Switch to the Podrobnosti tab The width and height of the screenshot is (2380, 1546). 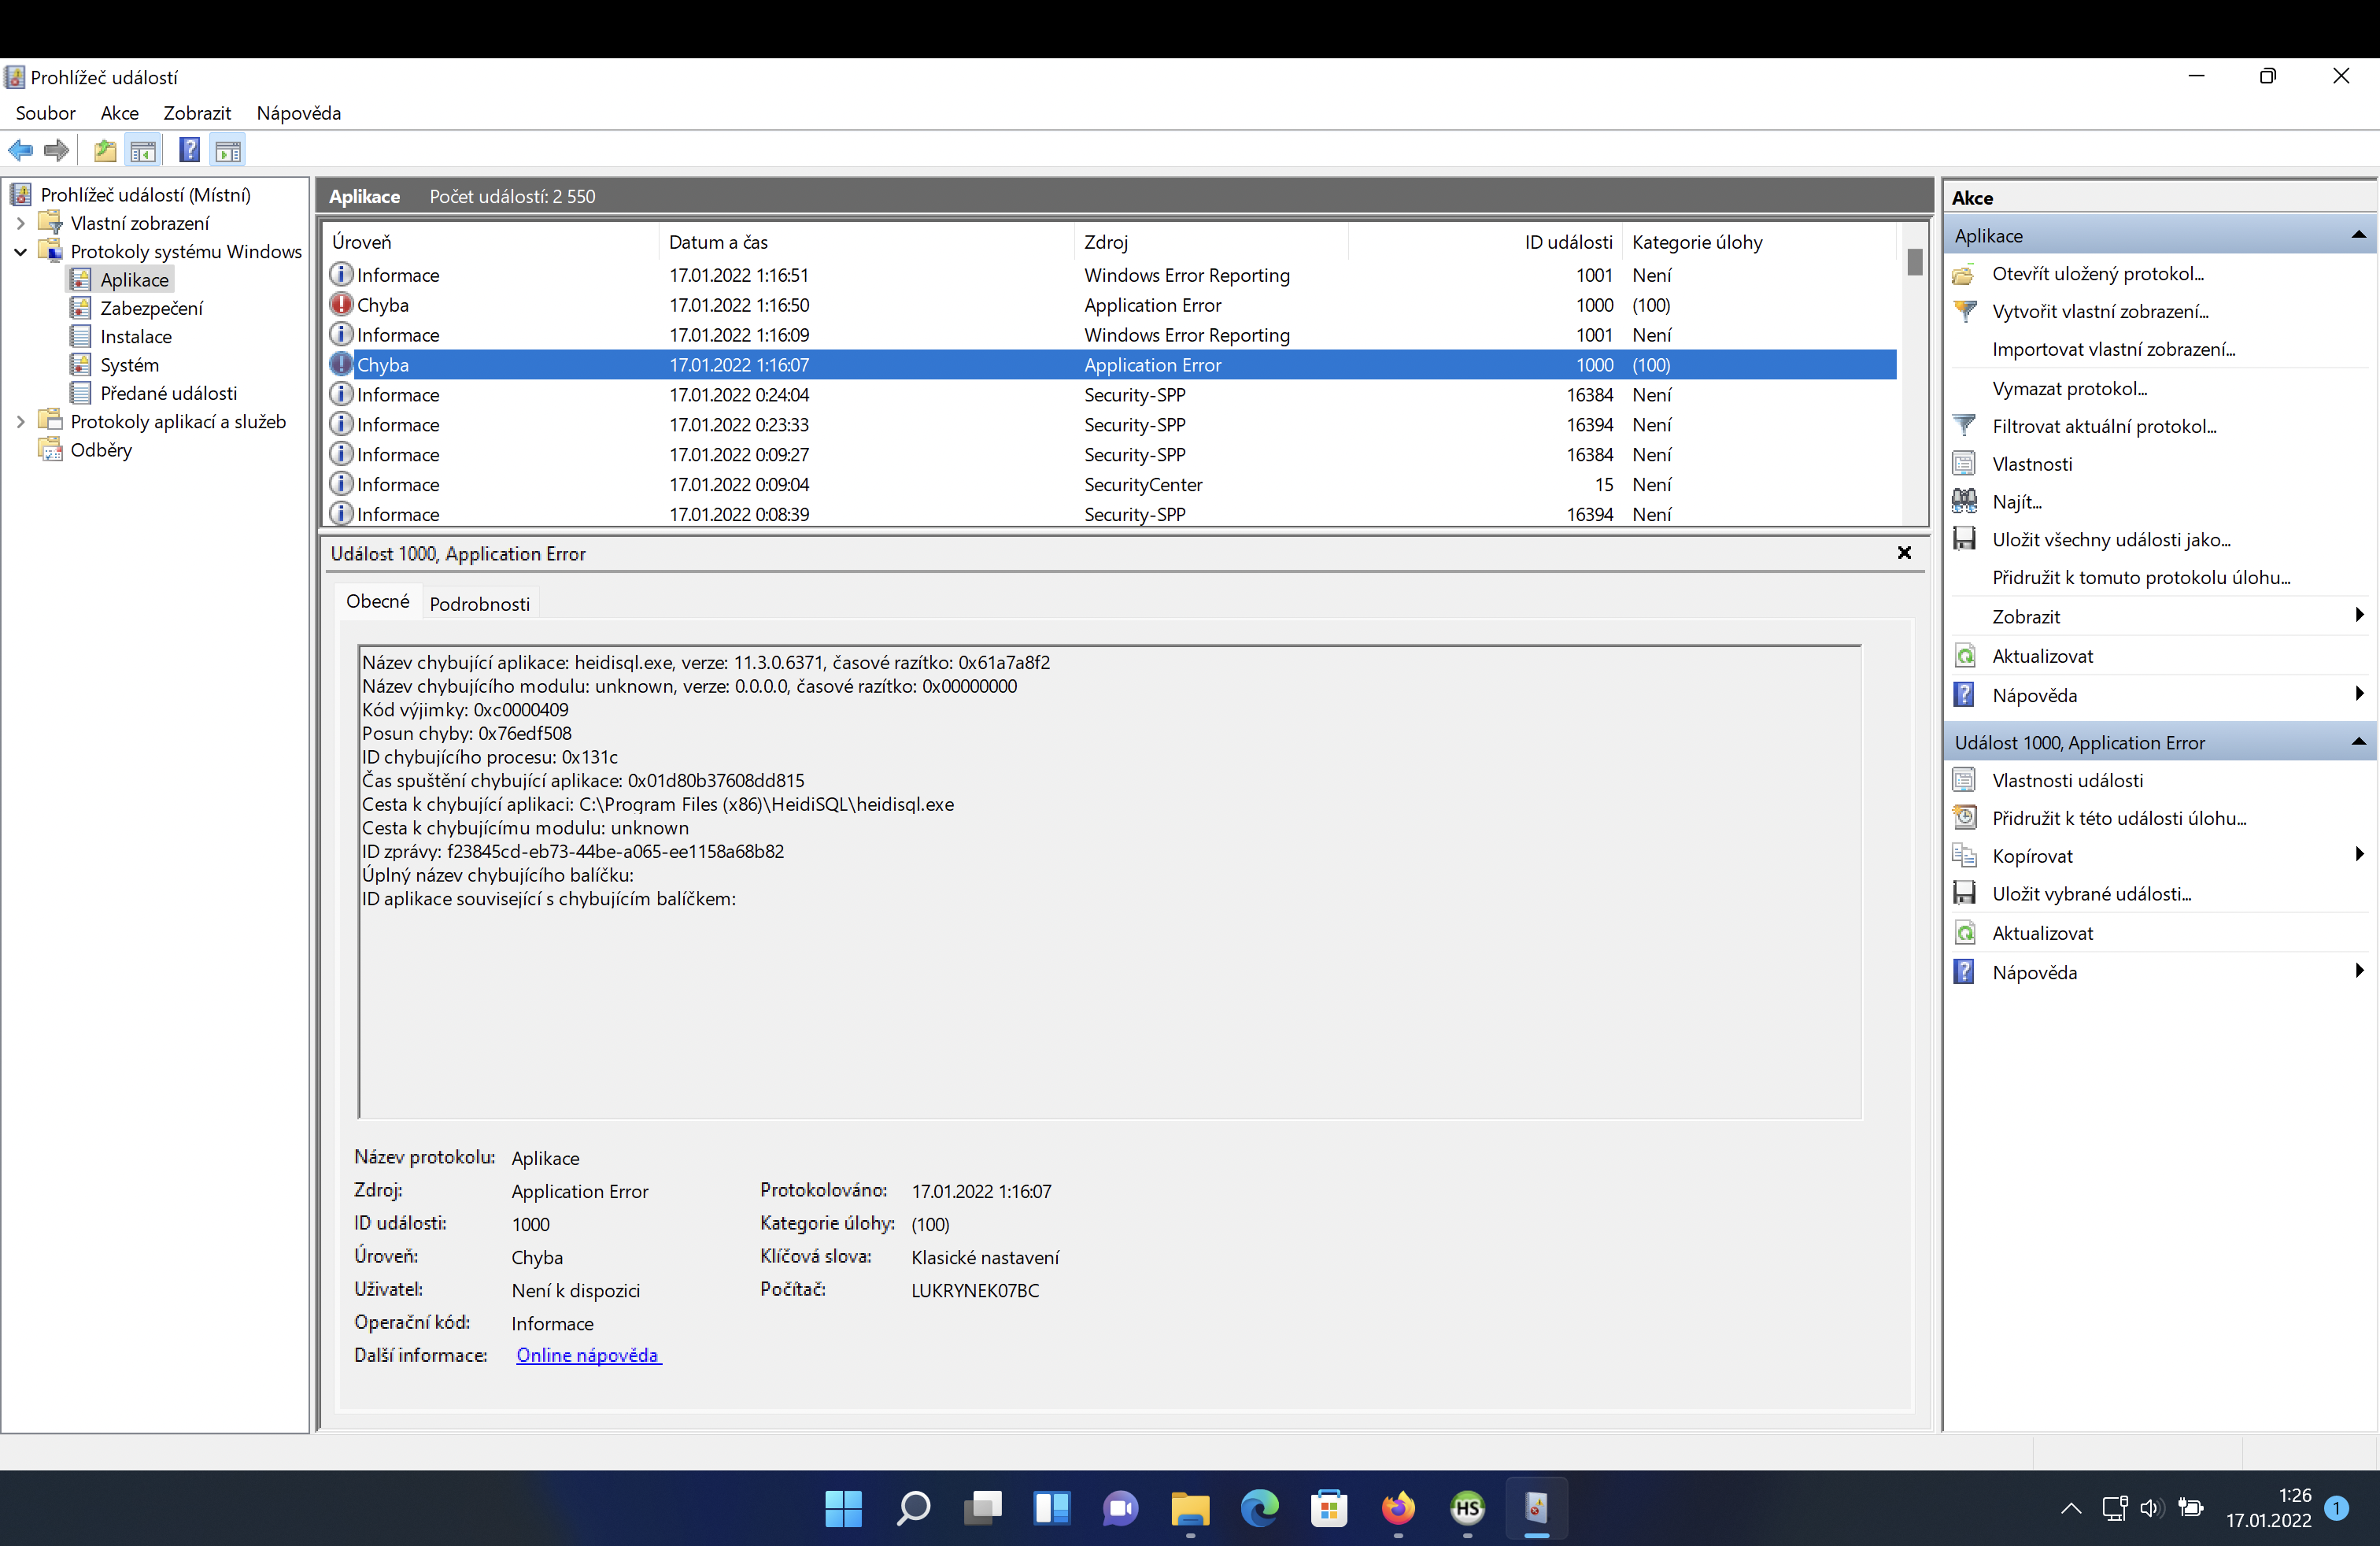click(479, 603)
